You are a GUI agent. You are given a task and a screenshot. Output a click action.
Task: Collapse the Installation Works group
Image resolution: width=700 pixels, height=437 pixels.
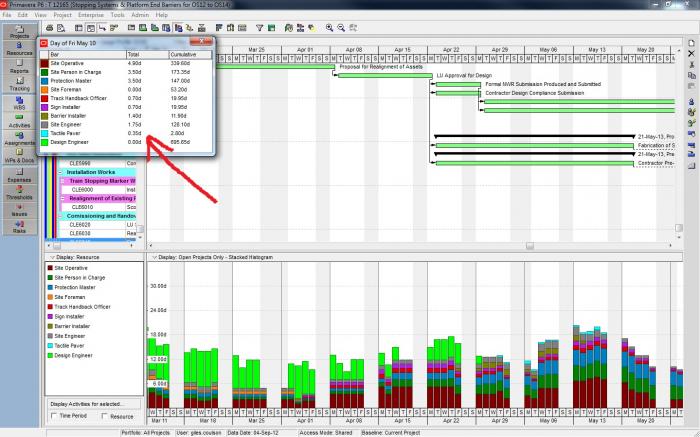pos(61,172)
